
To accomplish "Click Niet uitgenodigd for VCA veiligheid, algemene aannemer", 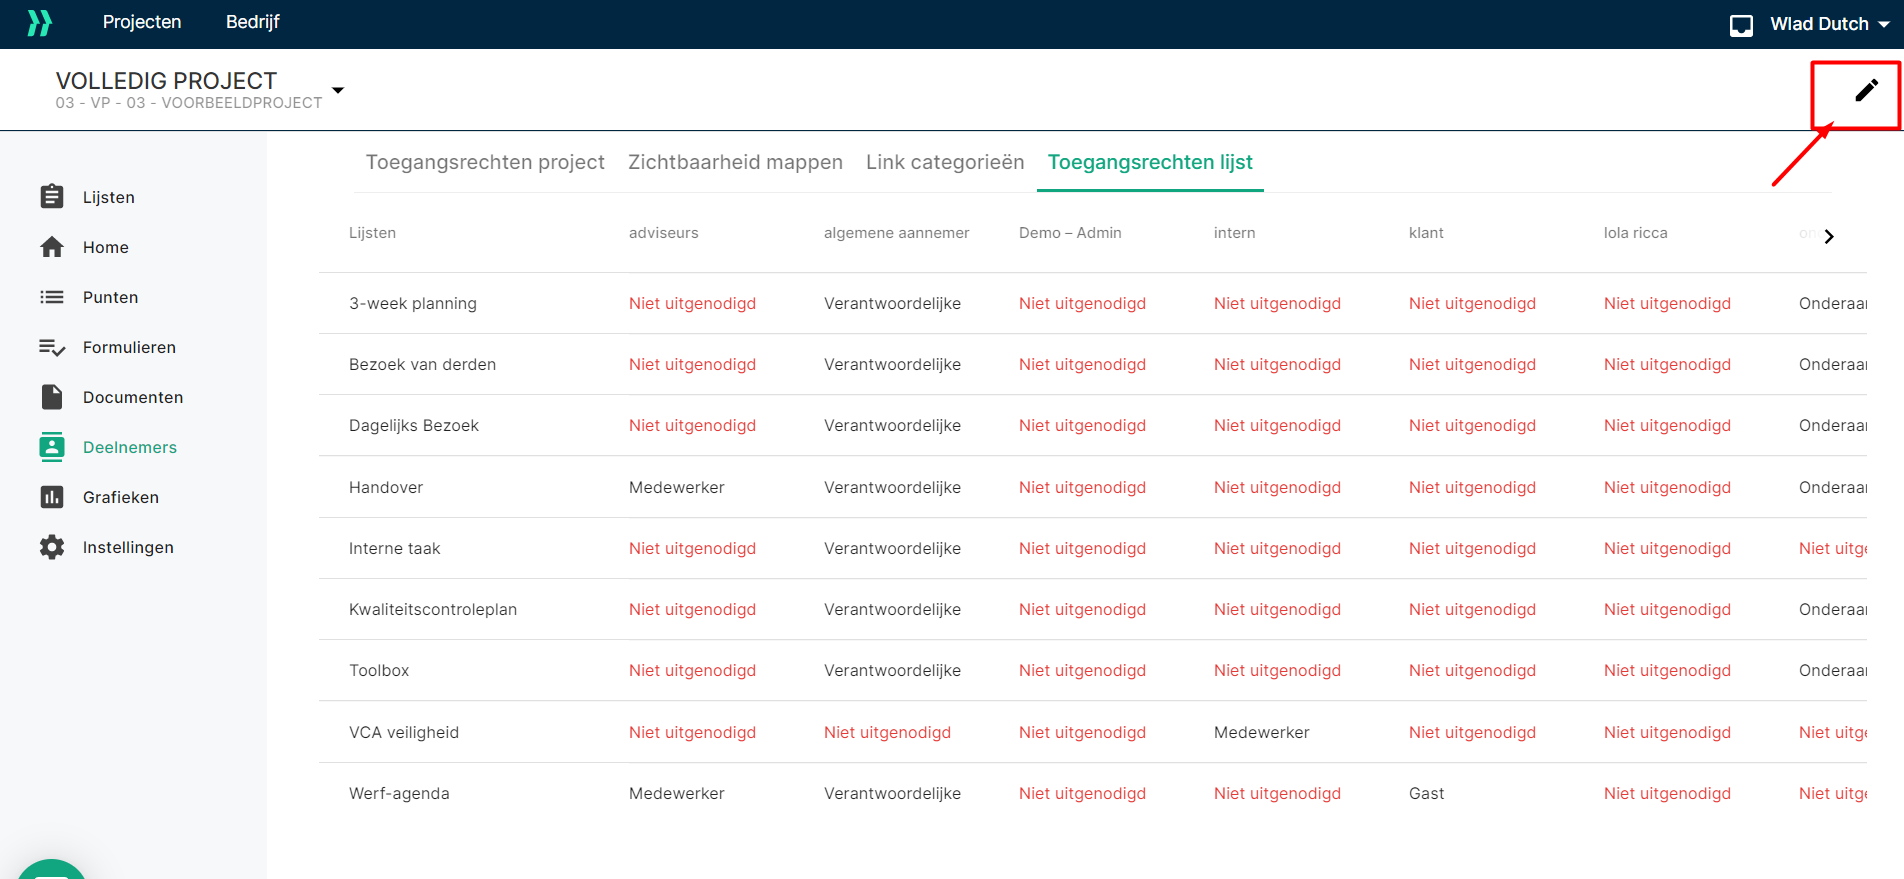I will 888,732.
